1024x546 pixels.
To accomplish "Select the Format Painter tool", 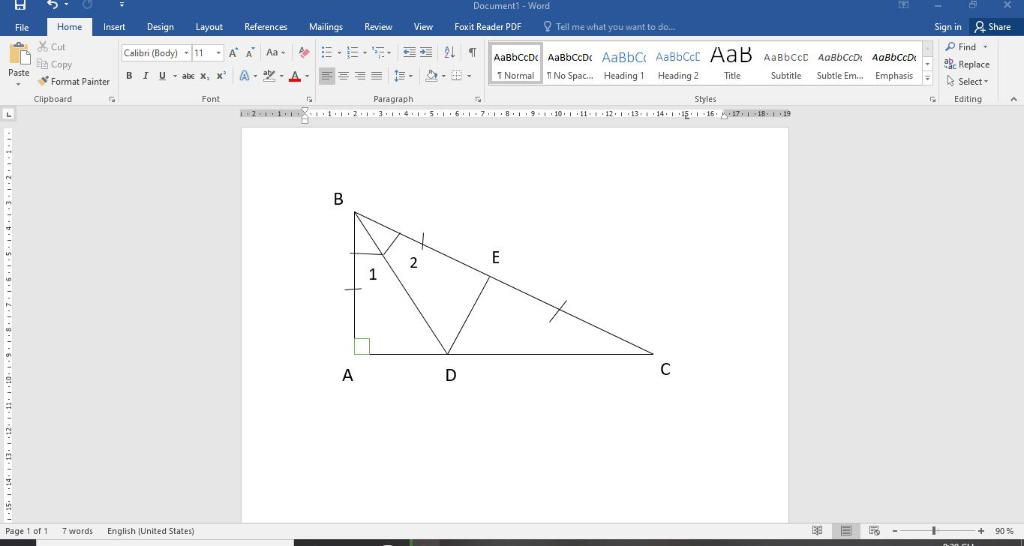I will (74, 82).
